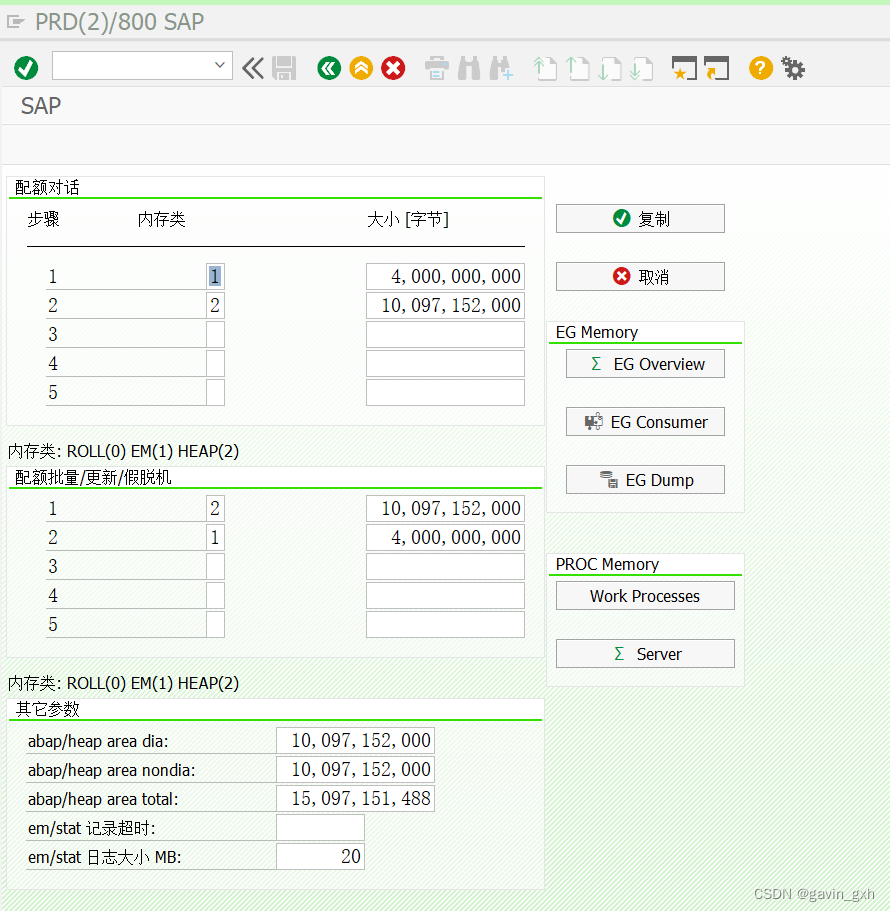
Task: Click the Print icon in the toolbar
Action: point(436,68)
